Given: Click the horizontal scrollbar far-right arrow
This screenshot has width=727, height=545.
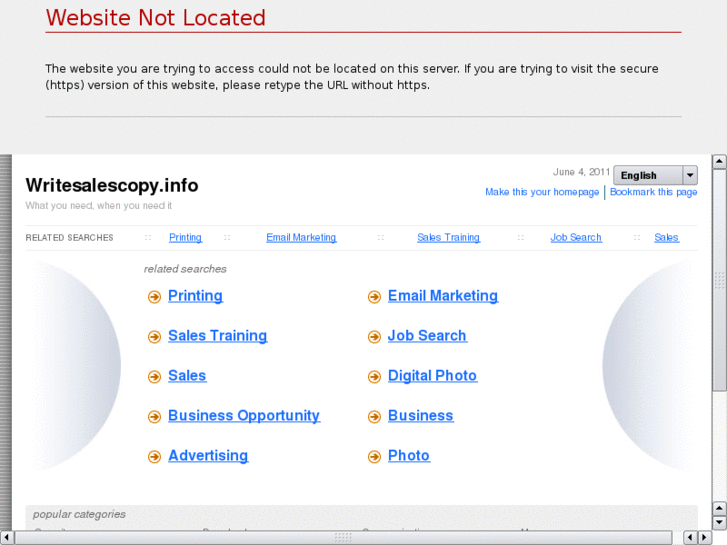Looking at the screenshot, I should (705, 538).
